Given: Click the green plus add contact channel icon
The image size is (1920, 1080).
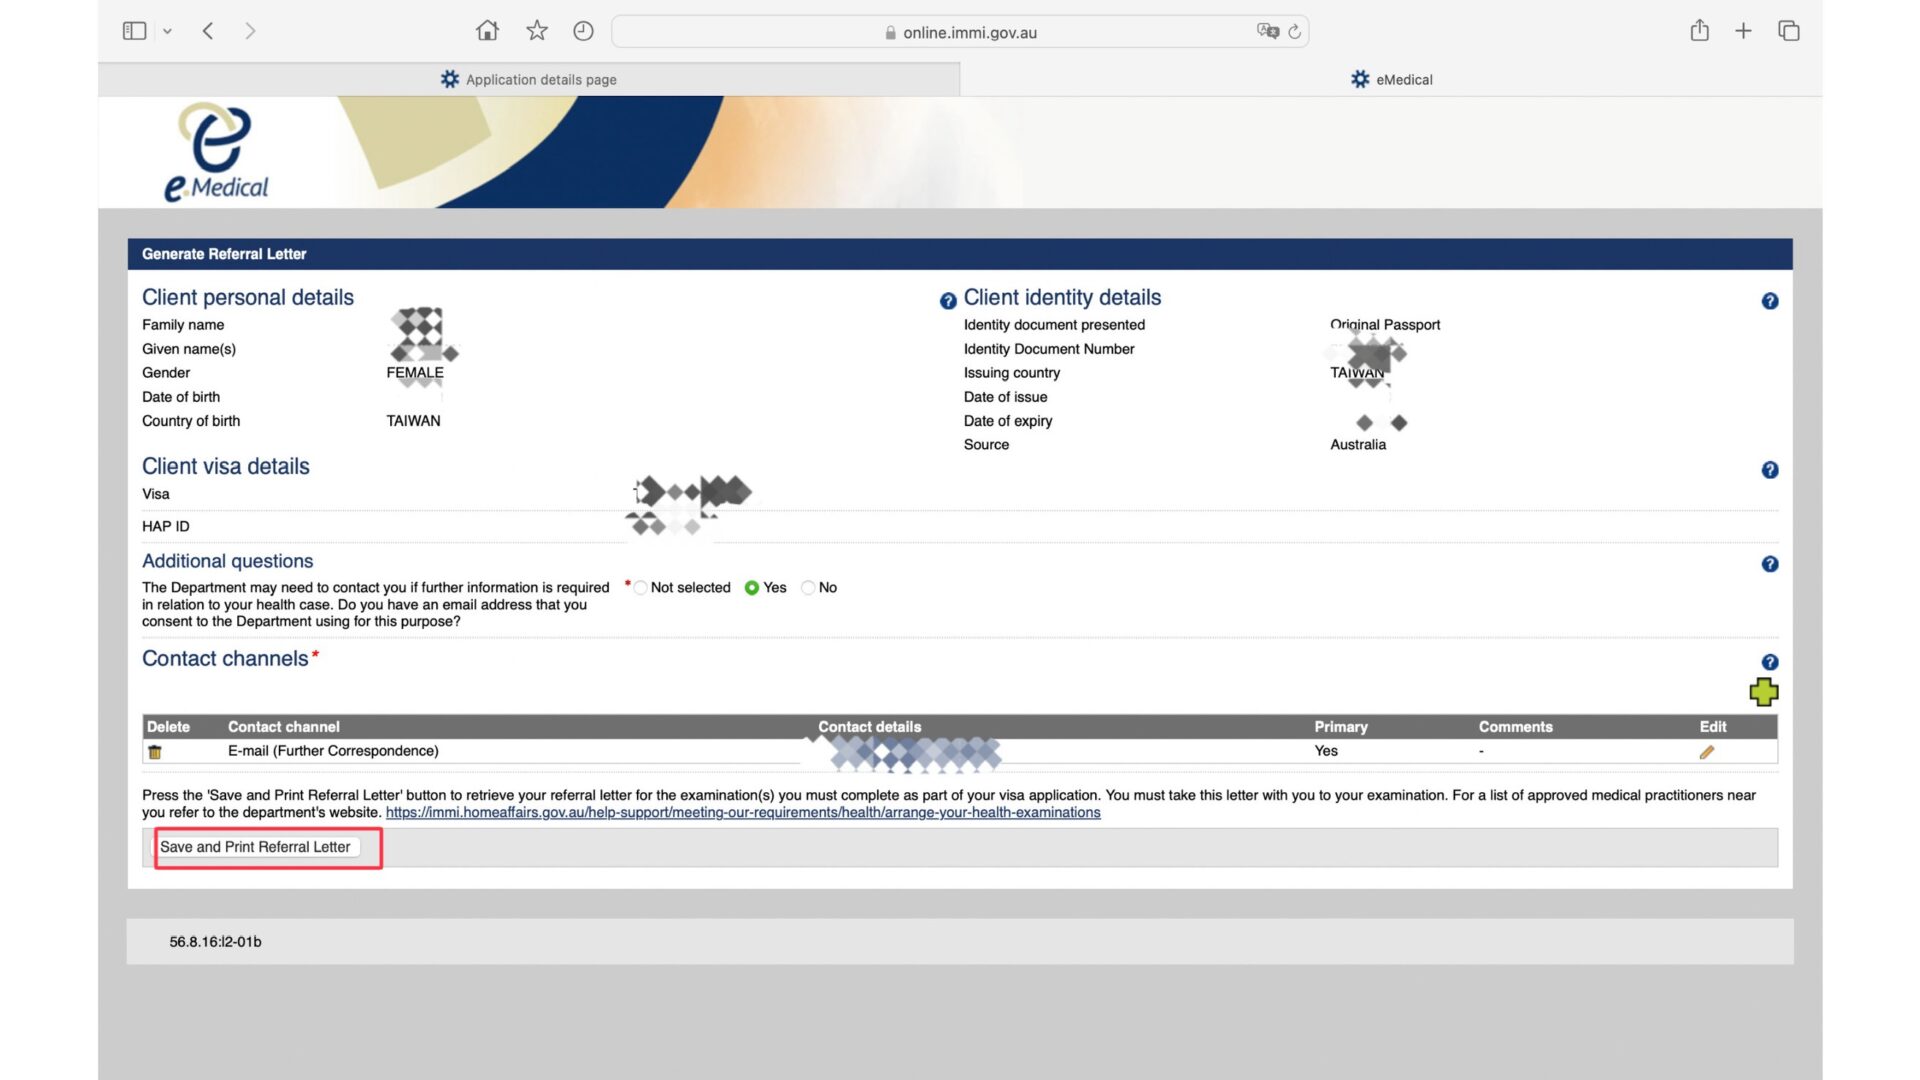Looking at the screenshot, I should 1763,692.
